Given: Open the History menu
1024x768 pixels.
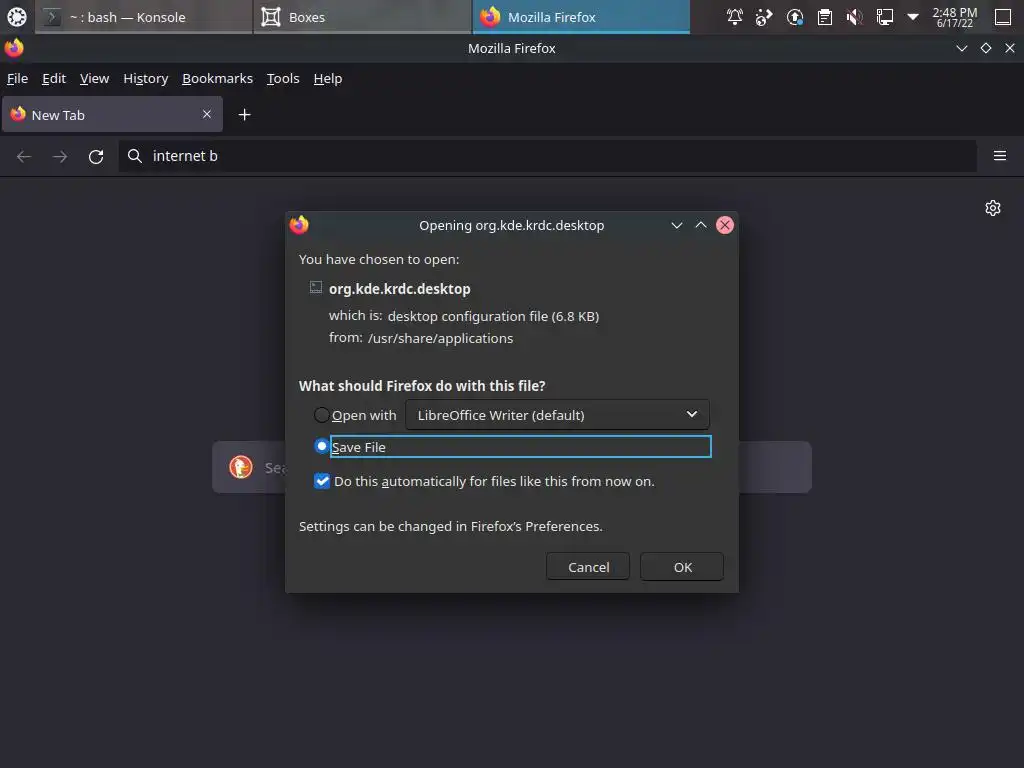Looking at the screenshot, I should click(x=146, y=78).
